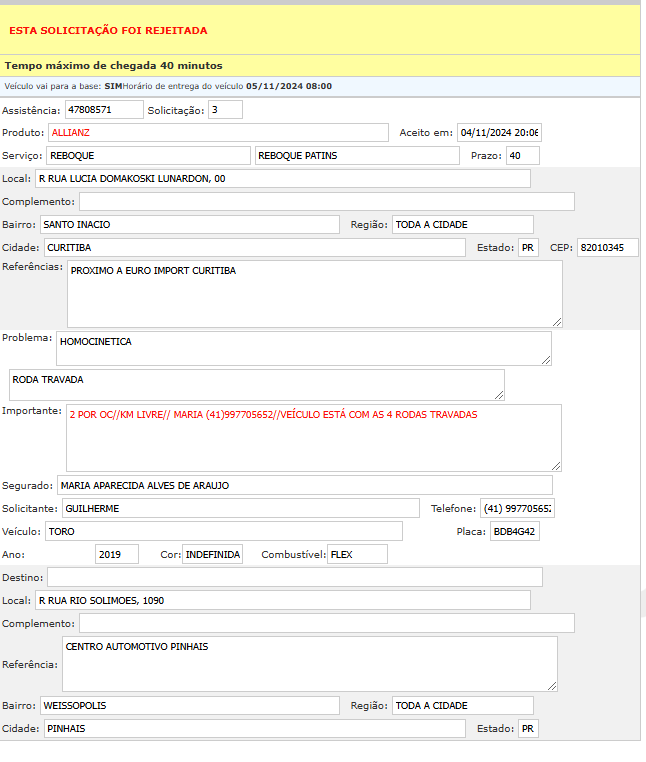
Task: Click the CURITIBA Cidade field
Action: tap(254, 247)
